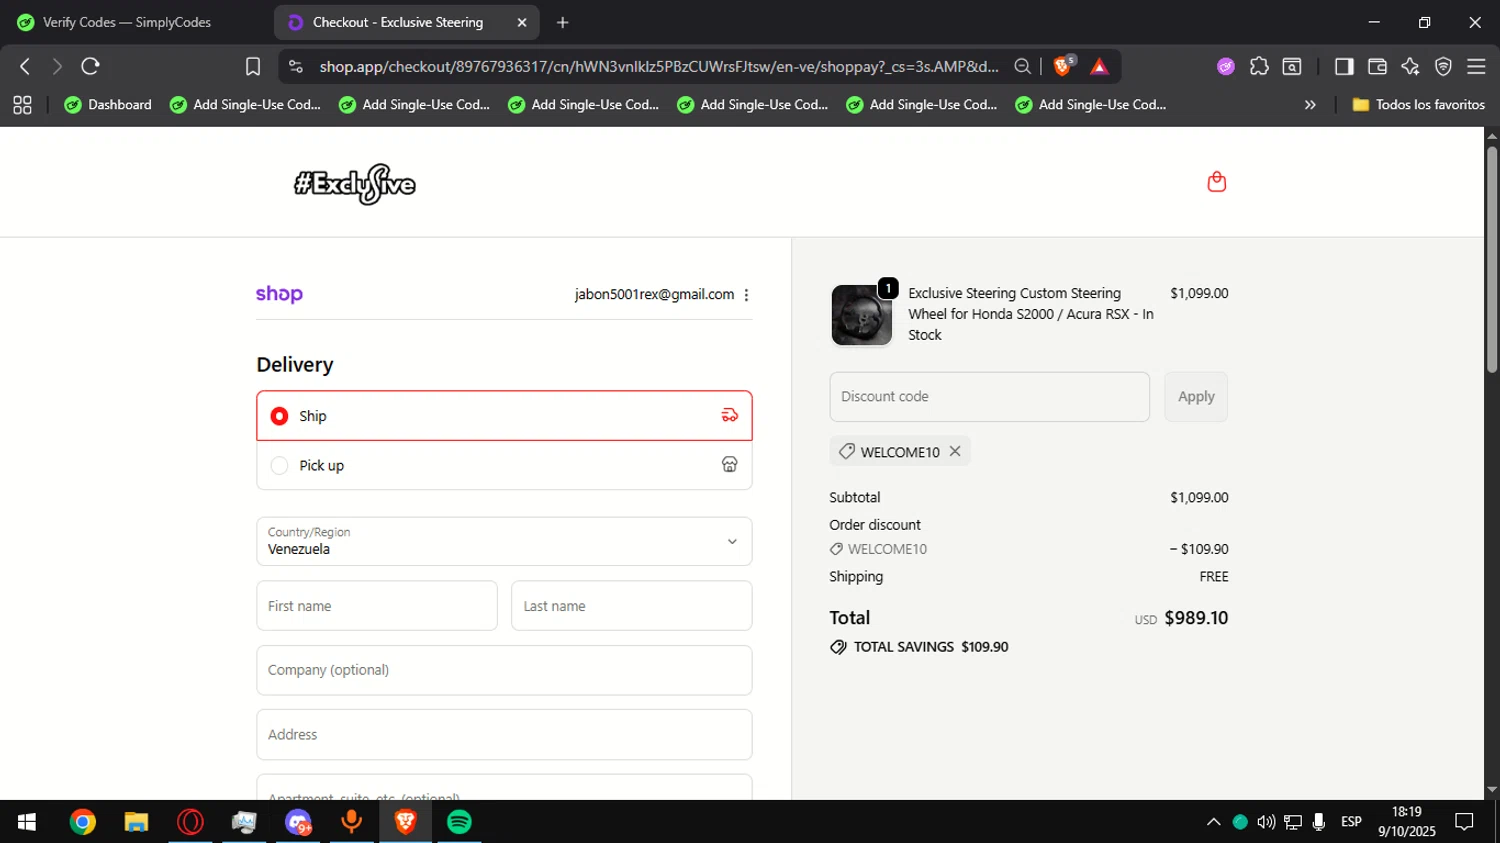
Task: Click the Last name field
Action: pos(631,606)
